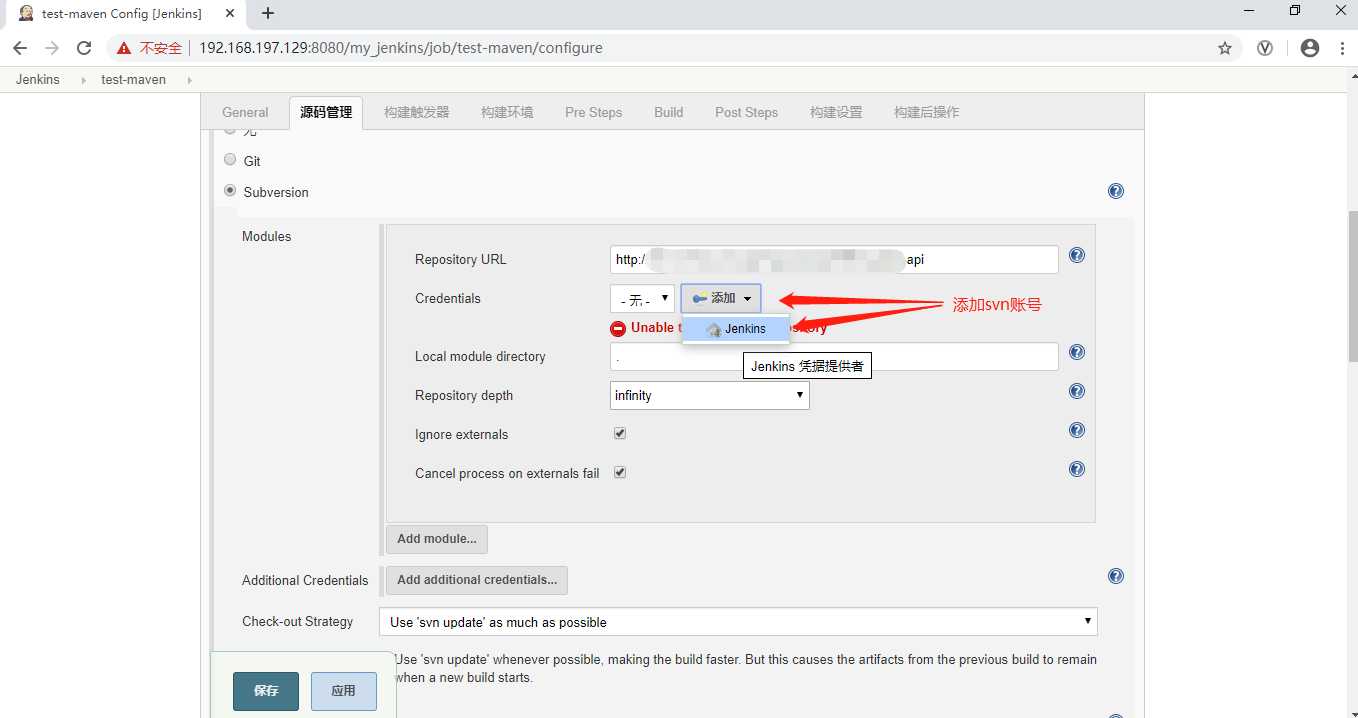Switch to the Post Steps tab

click(746, 112)
